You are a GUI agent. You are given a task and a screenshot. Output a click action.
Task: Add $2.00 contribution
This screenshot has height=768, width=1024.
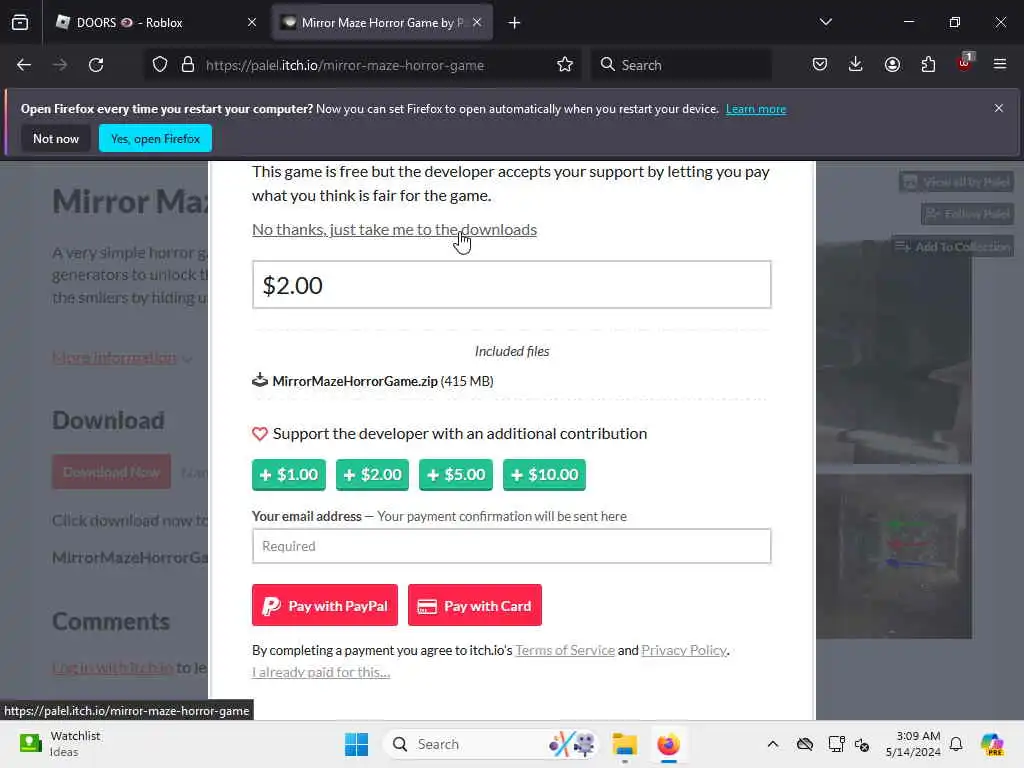[372, 475]
